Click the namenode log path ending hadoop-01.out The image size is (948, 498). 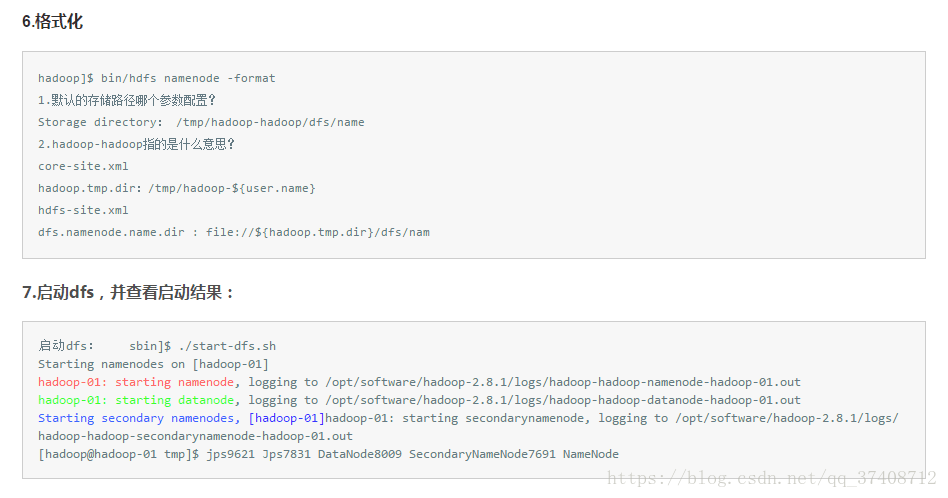tap(563, 382)
